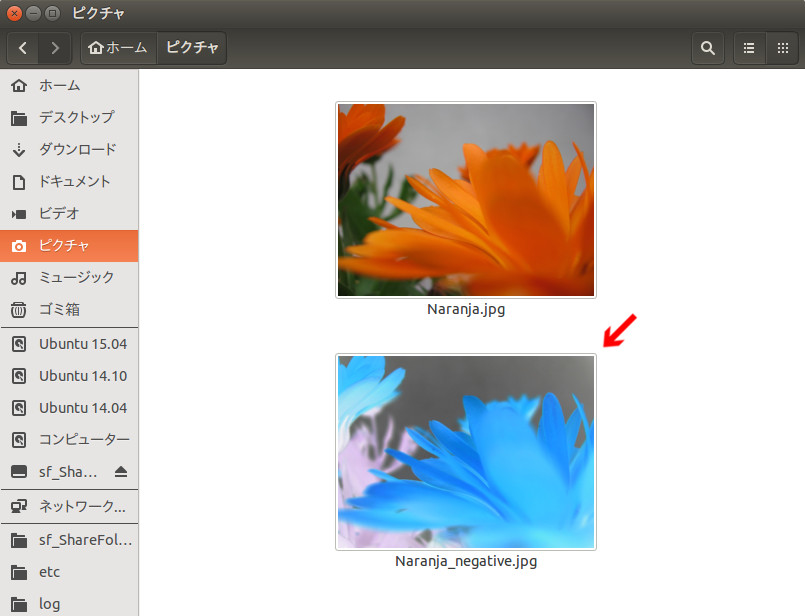The width and height of the screenshot is (805, 616).
Task: Open sf_ShareFol... bookmark folder
Action: click(69, 541)
